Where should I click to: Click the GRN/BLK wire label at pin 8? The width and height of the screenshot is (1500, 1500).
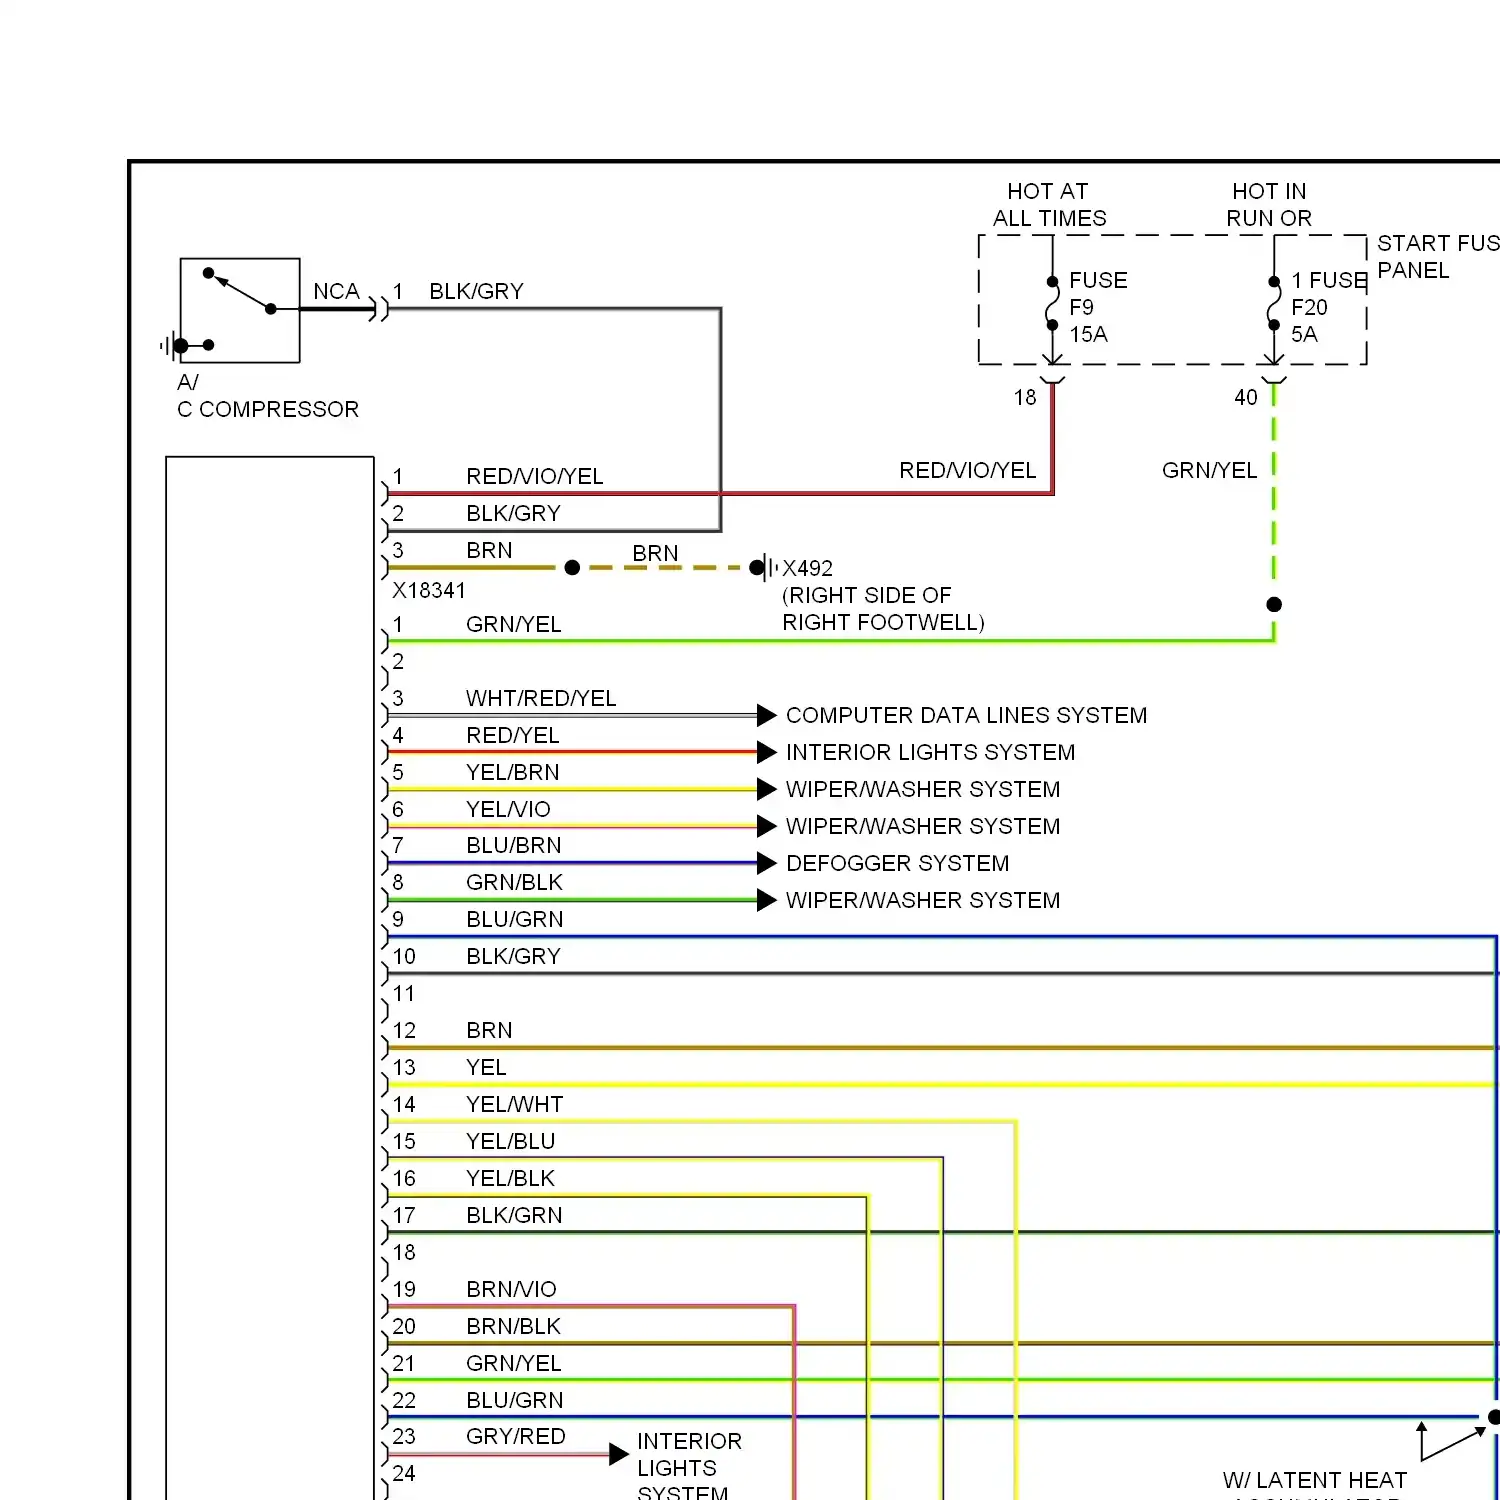pyautogui.click(x=514, y=882)
